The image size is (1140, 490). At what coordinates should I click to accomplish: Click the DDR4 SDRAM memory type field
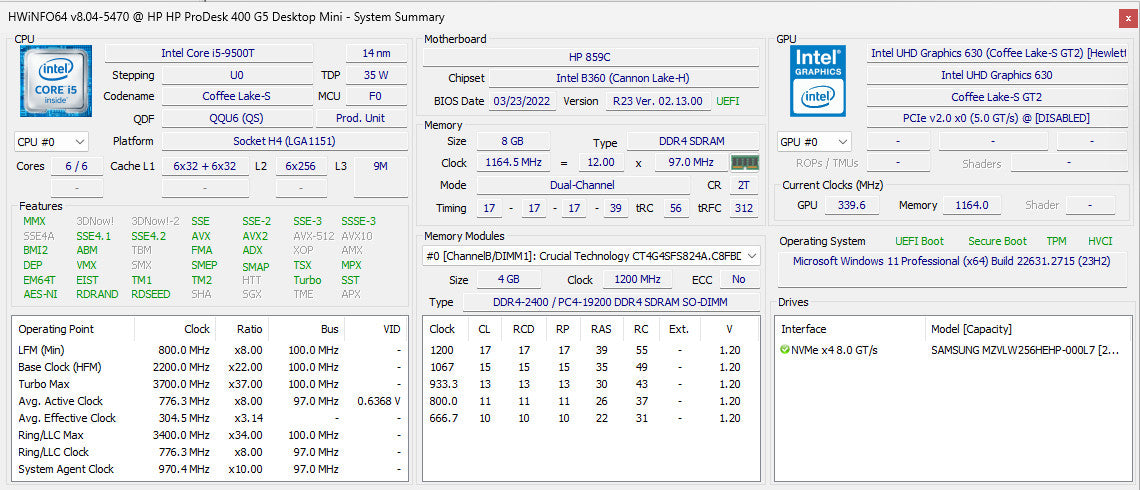pyautogui.click(x=692, y=142)
